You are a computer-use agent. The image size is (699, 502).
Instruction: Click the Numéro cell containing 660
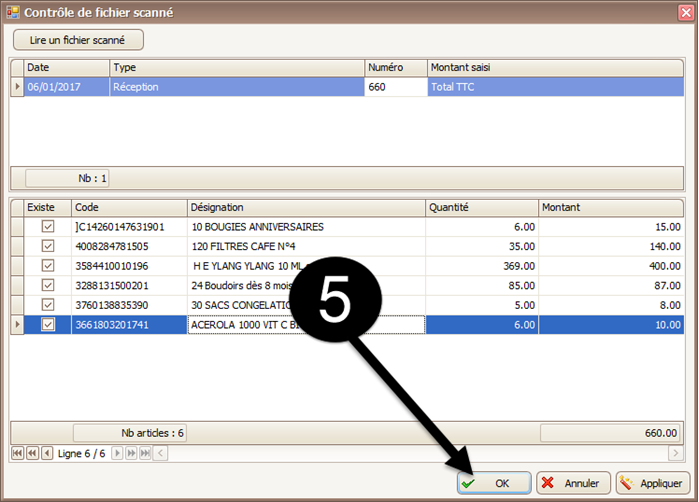(396, 87)
